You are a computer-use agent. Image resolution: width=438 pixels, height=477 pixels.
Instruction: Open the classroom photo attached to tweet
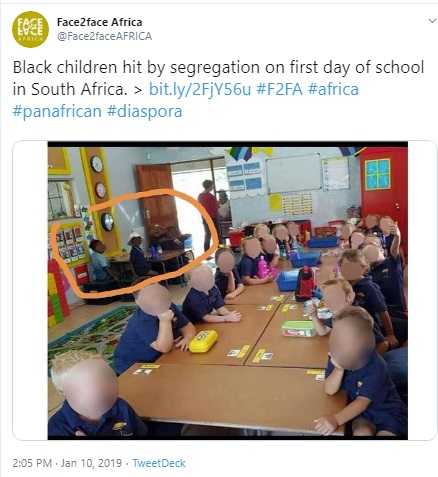[228, 290]
